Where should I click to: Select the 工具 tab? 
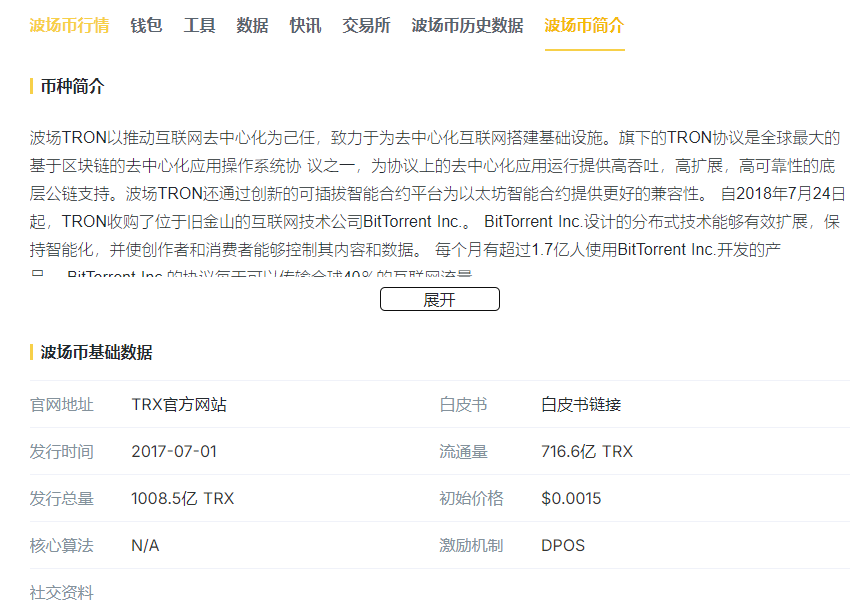click(x=199, y=26)
